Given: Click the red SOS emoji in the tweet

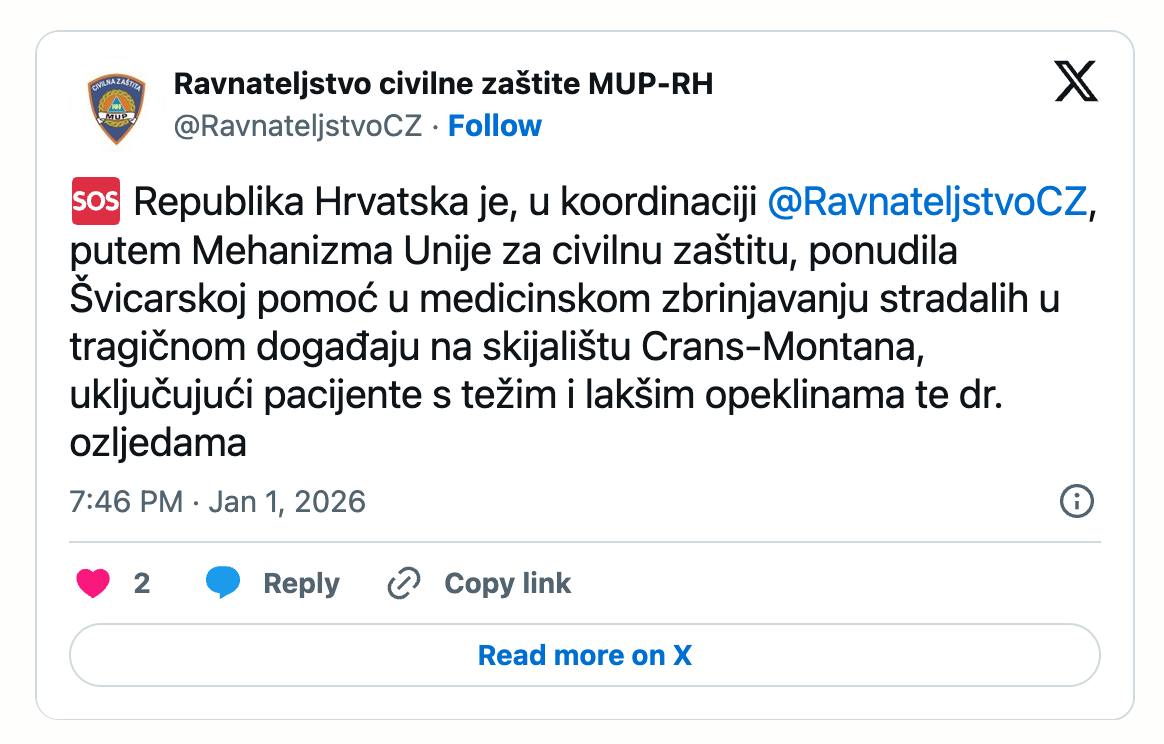Looking at the screenshot, I should point(95,202).
